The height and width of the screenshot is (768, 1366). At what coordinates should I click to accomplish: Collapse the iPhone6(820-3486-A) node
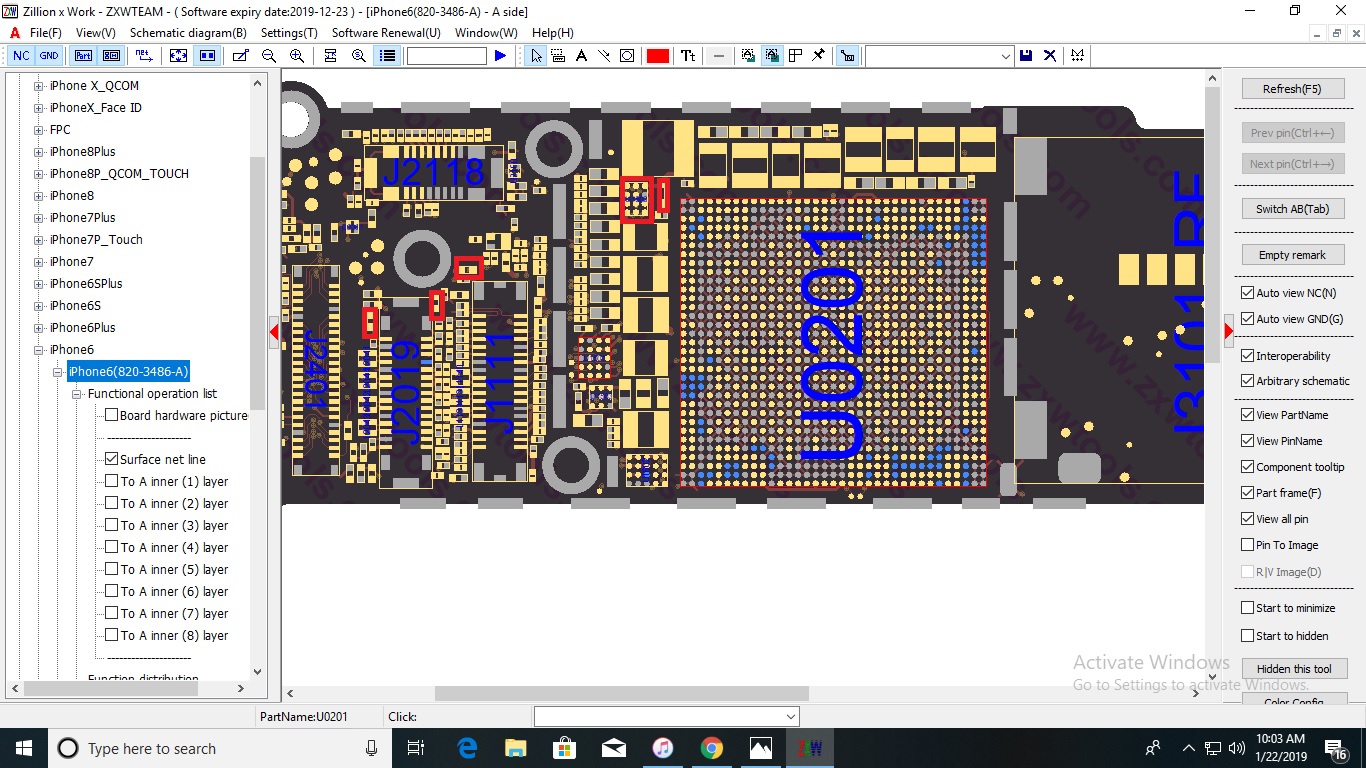click(58, 372)
